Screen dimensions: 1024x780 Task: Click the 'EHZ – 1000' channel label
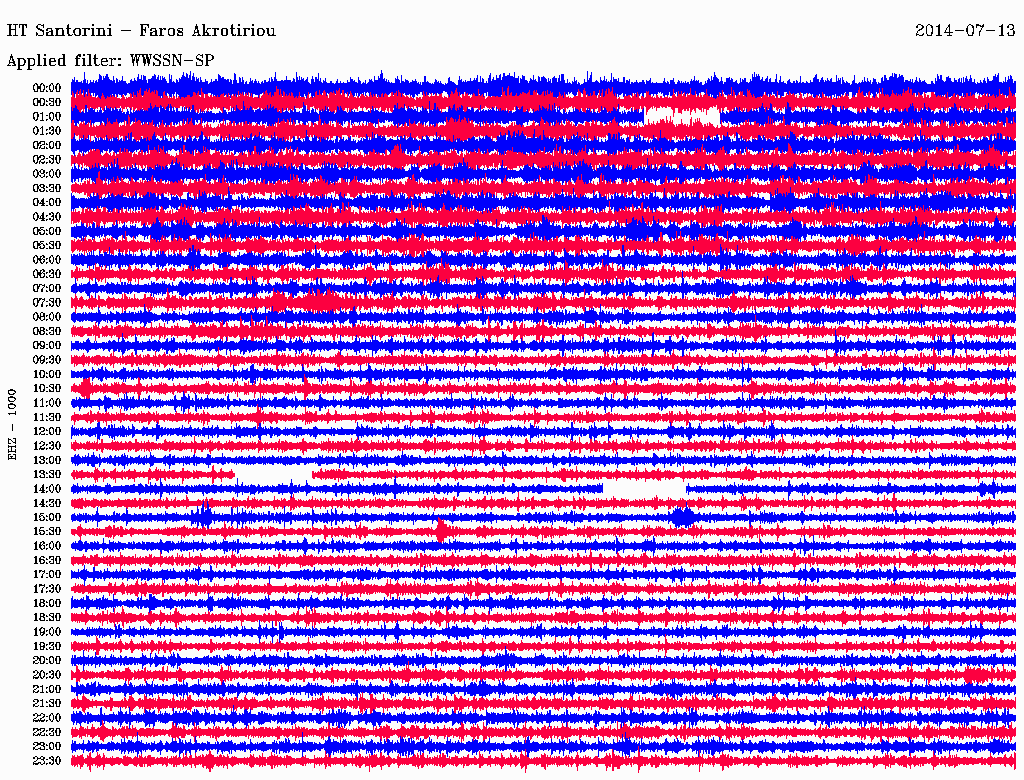tap(12, 425)
